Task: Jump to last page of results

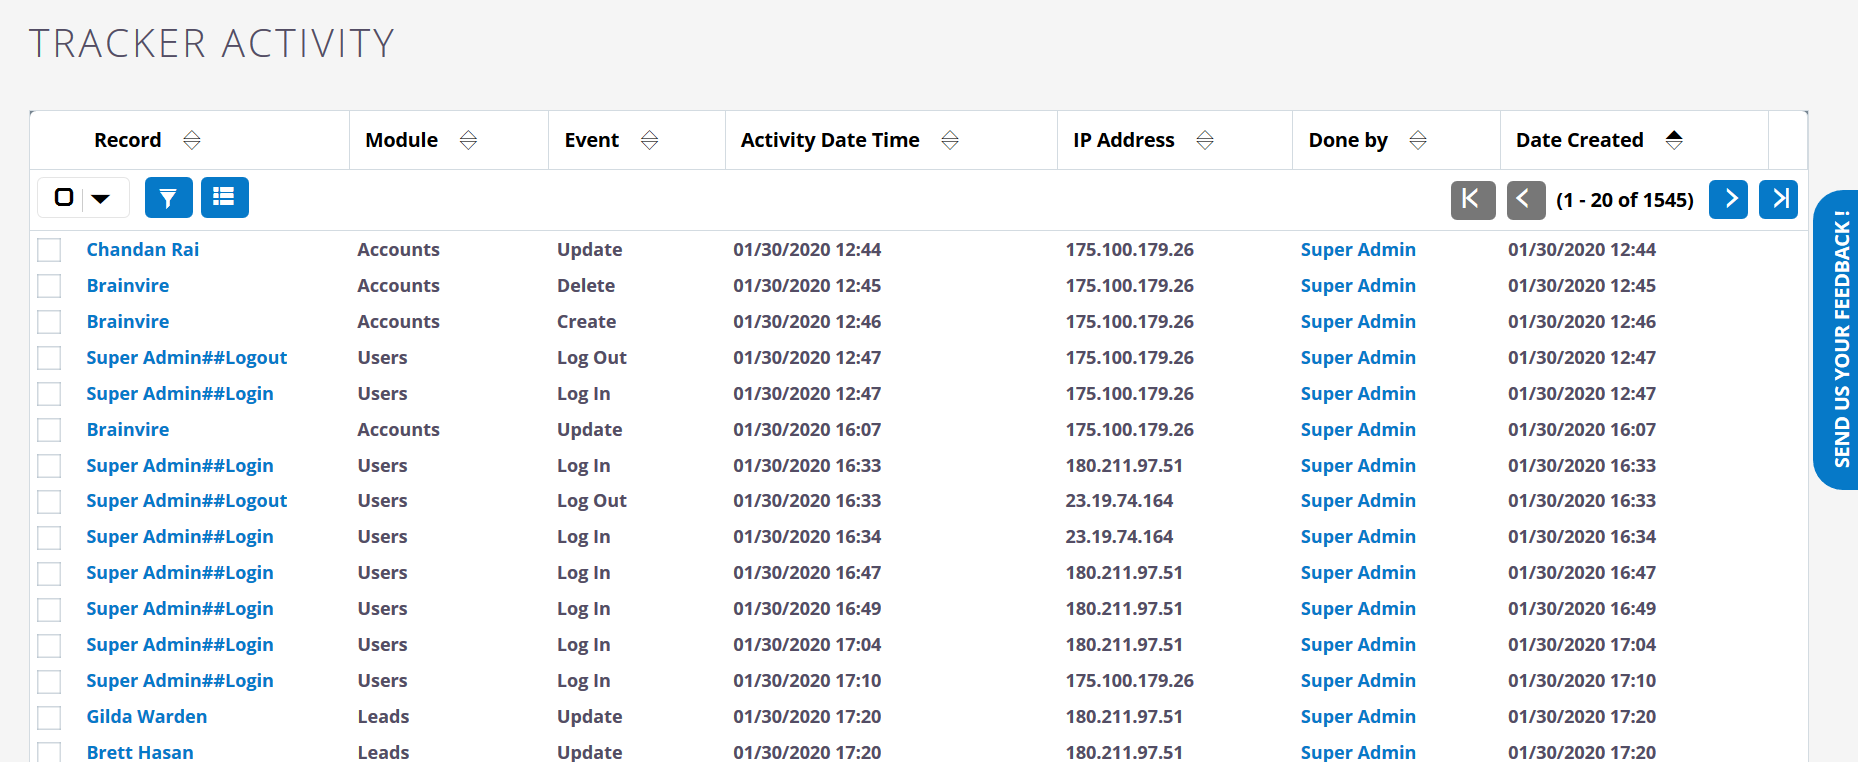Action: click(x=1778, y=200)
